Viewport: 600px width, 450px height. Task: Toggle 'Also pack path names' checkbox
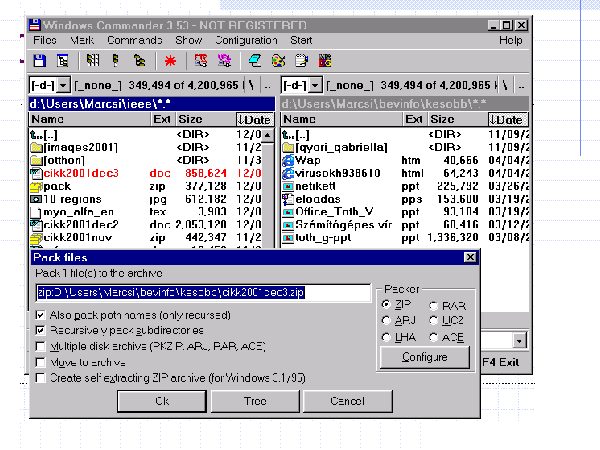coord(40,315)
